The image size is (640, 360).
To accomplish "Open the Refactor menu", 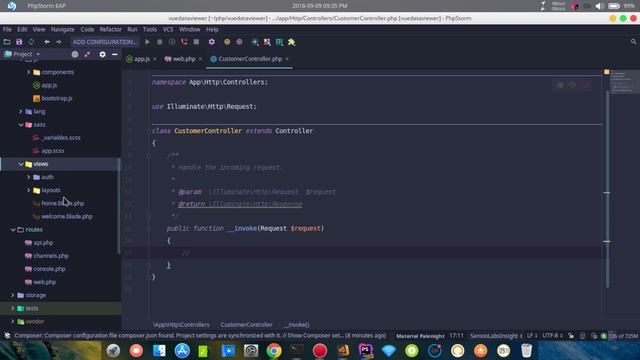I will tap(111, 29).
